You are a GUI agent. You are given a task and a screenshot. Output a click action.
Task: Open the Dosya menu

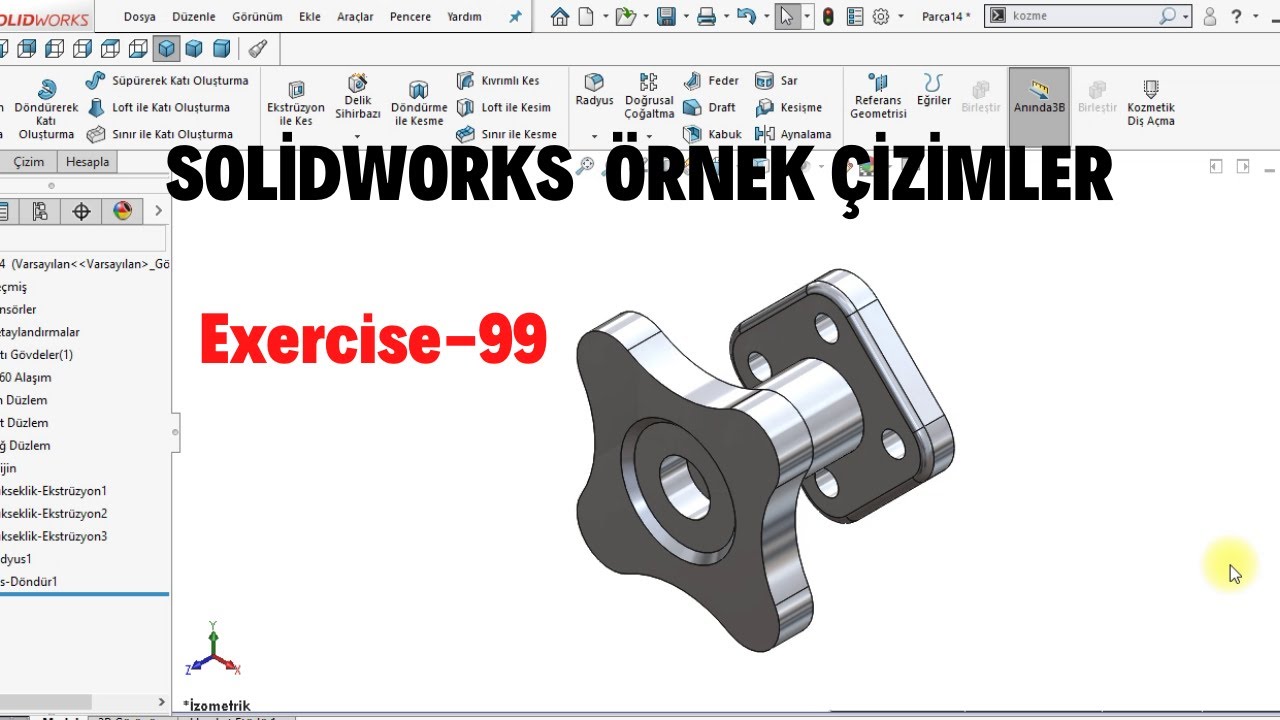point(139,17)
